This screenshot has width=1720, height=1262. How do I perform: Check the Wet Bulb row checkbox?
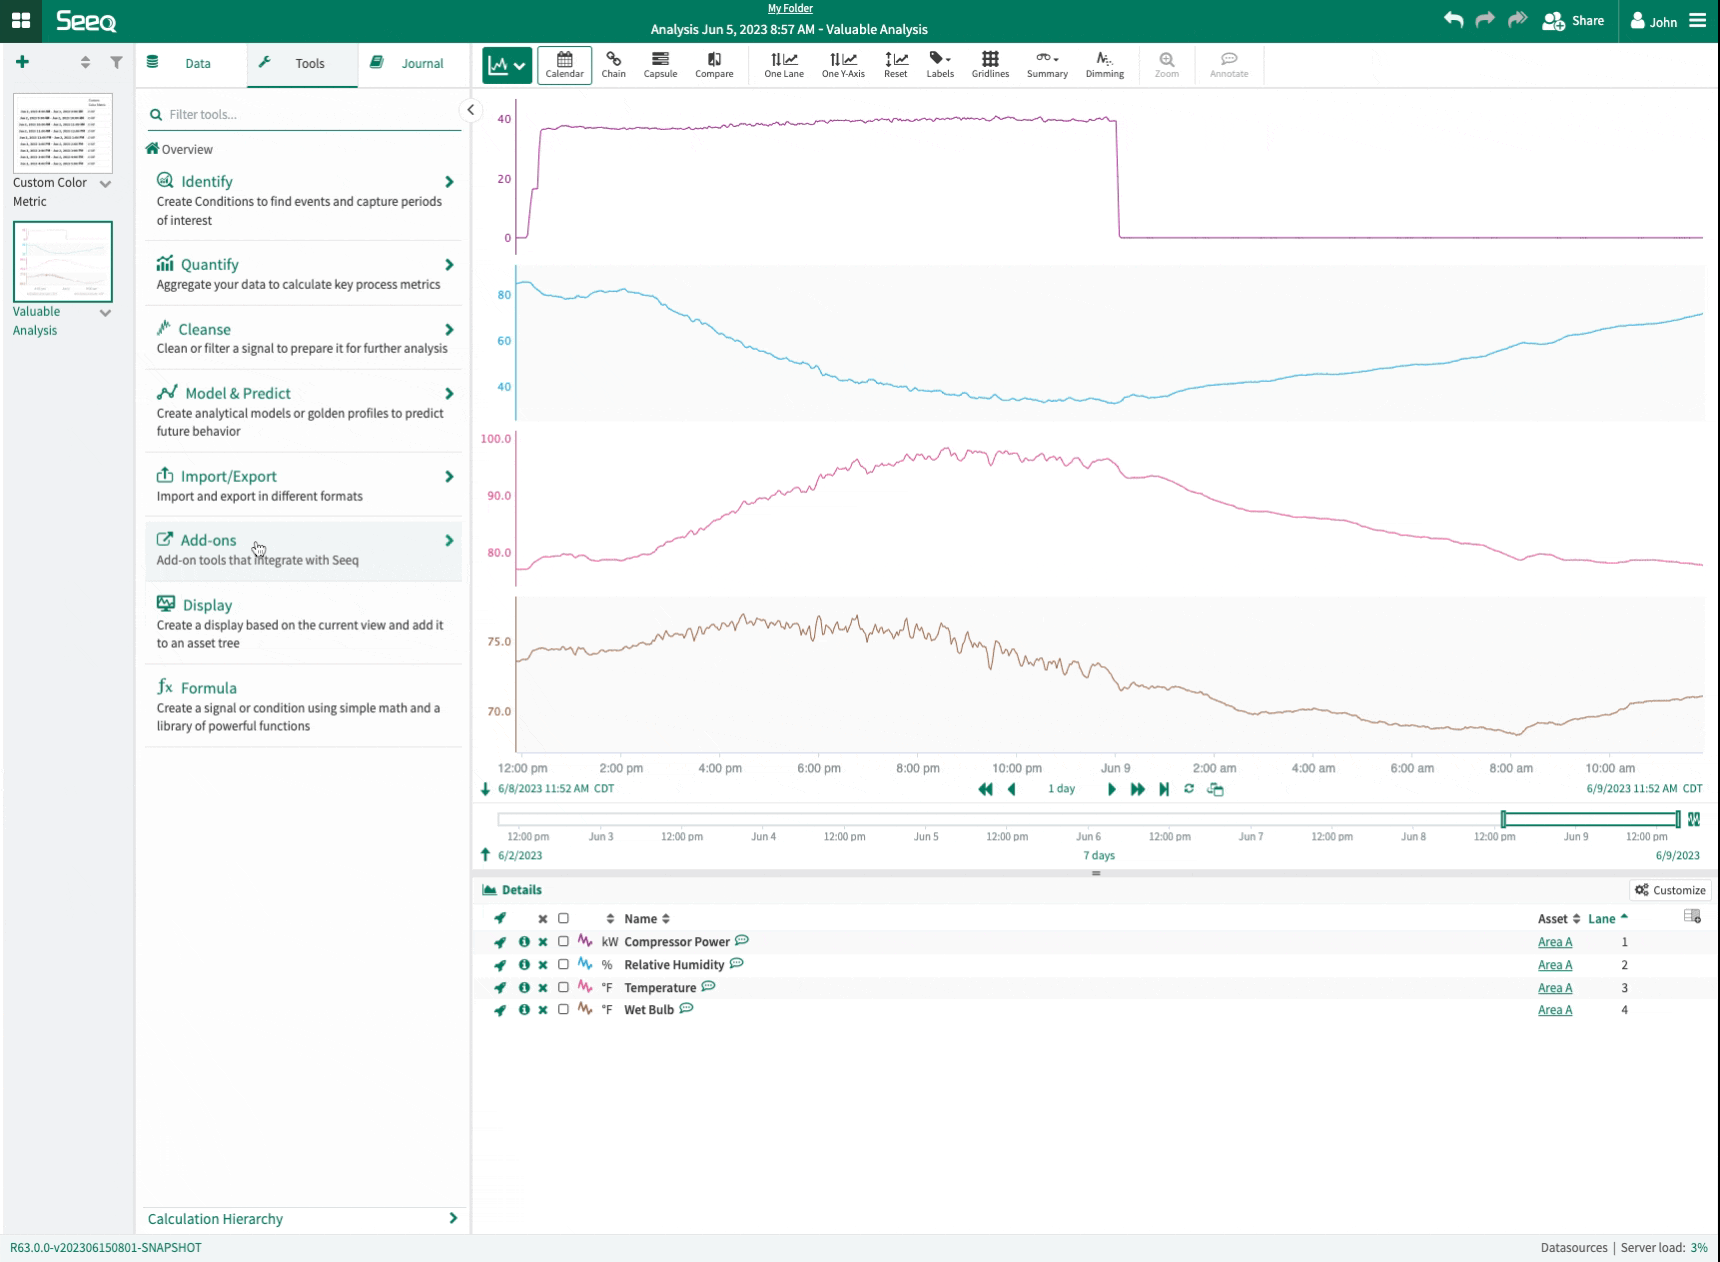click(x=563, y=1009)
